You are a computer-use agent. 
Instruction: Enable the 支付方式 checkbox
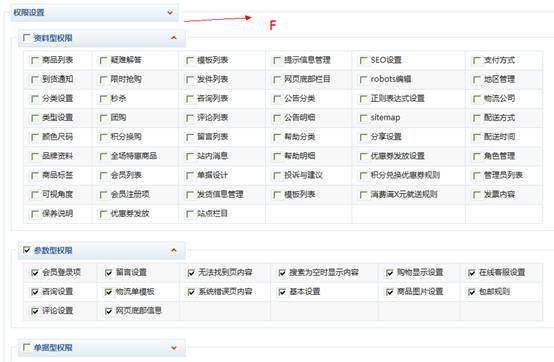[x=477, y=60]
